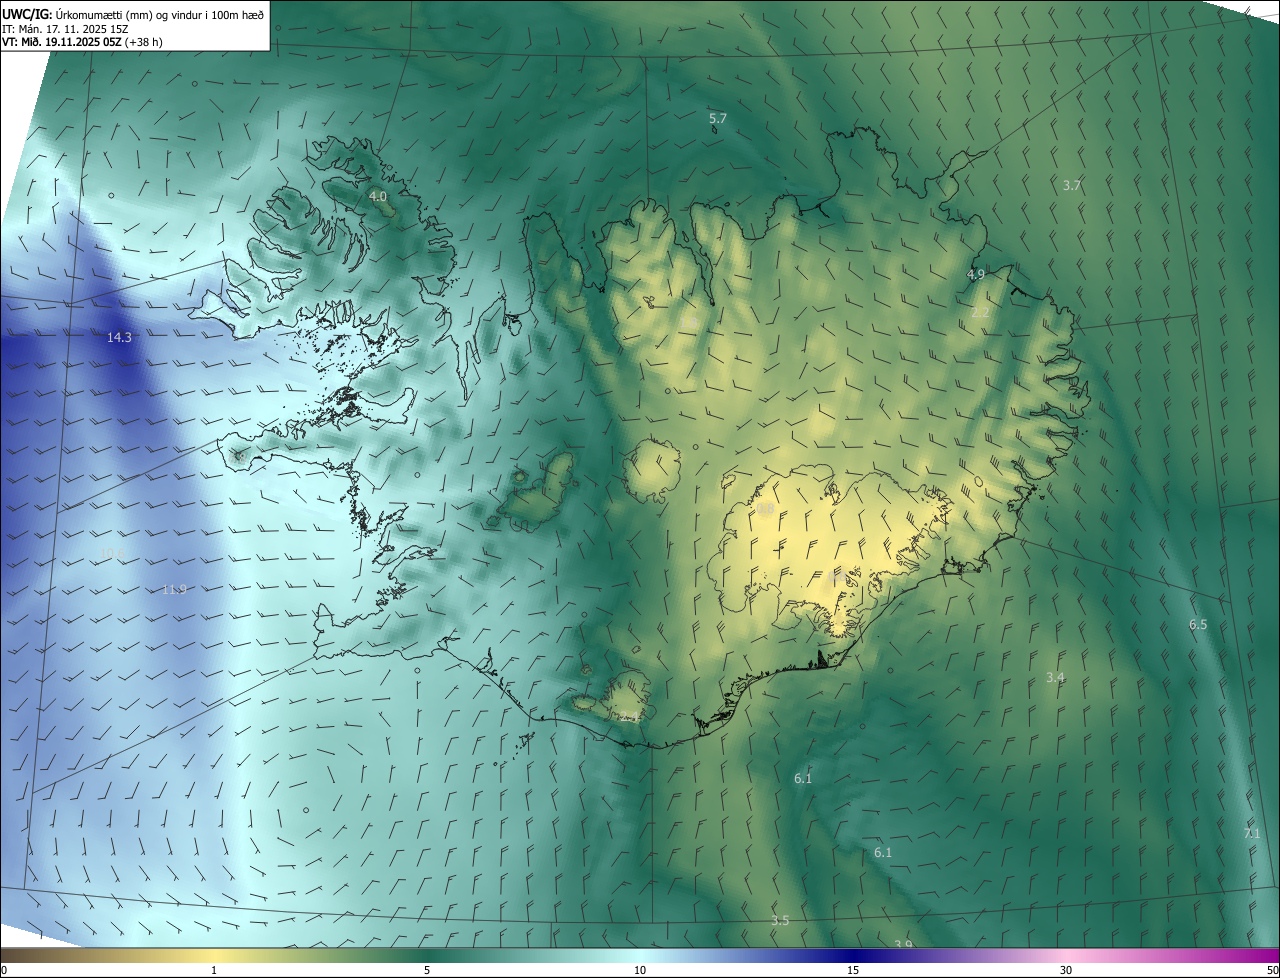
Task: Click the 3.9 value label
Action: click(903, 945)
